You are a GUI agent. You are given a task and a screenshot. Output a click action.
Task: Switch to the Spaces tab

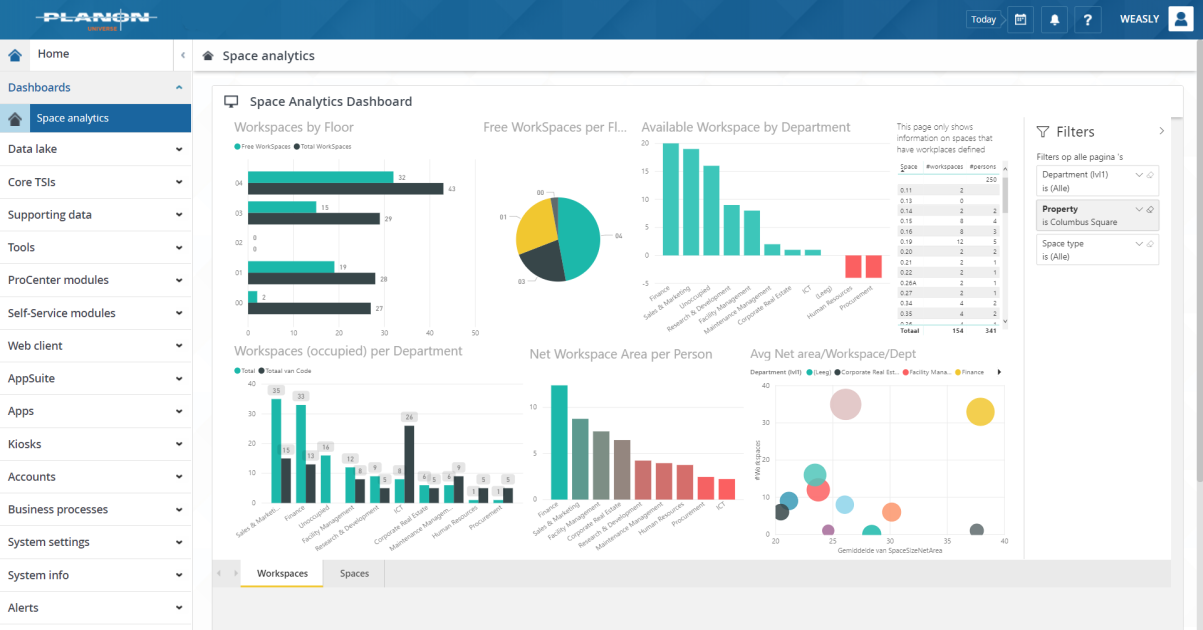[355, 573]
